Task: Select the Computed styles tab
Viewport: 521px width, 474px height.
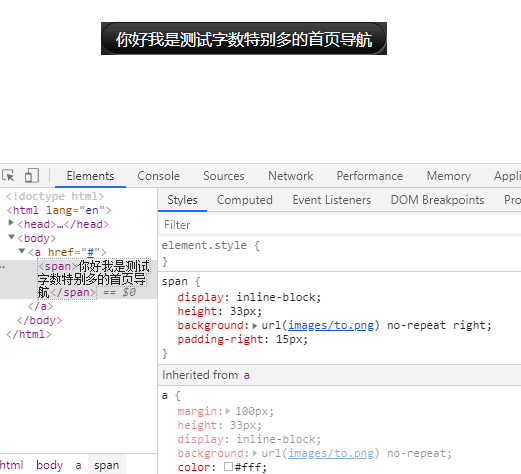Action: point(245,200)
